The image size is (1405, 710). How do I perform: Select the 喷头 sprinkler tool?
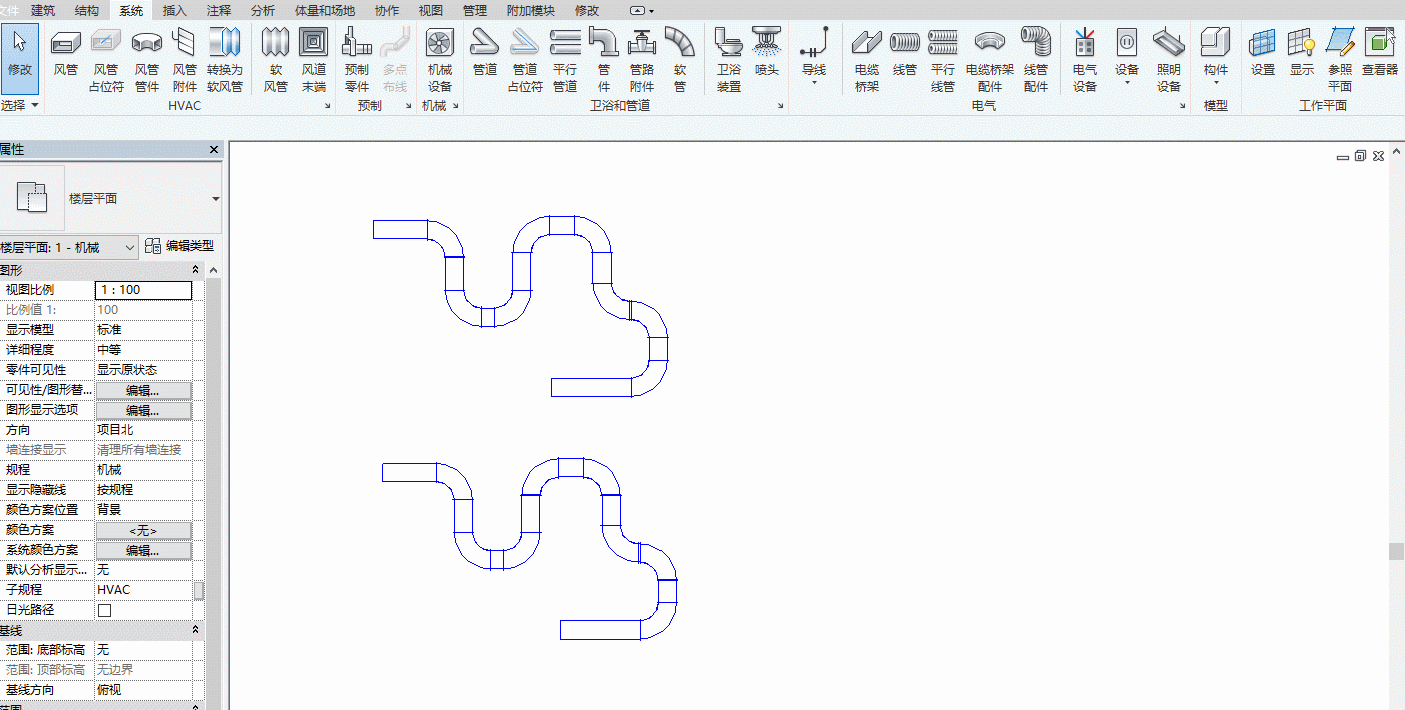pyautogui.click(x=767, y=52)
